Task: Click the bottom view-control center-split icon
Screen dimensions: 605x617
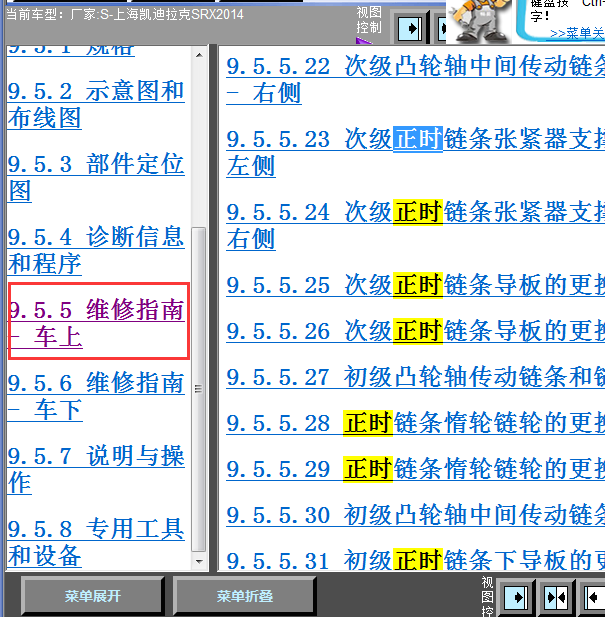Action: (555, 598)
